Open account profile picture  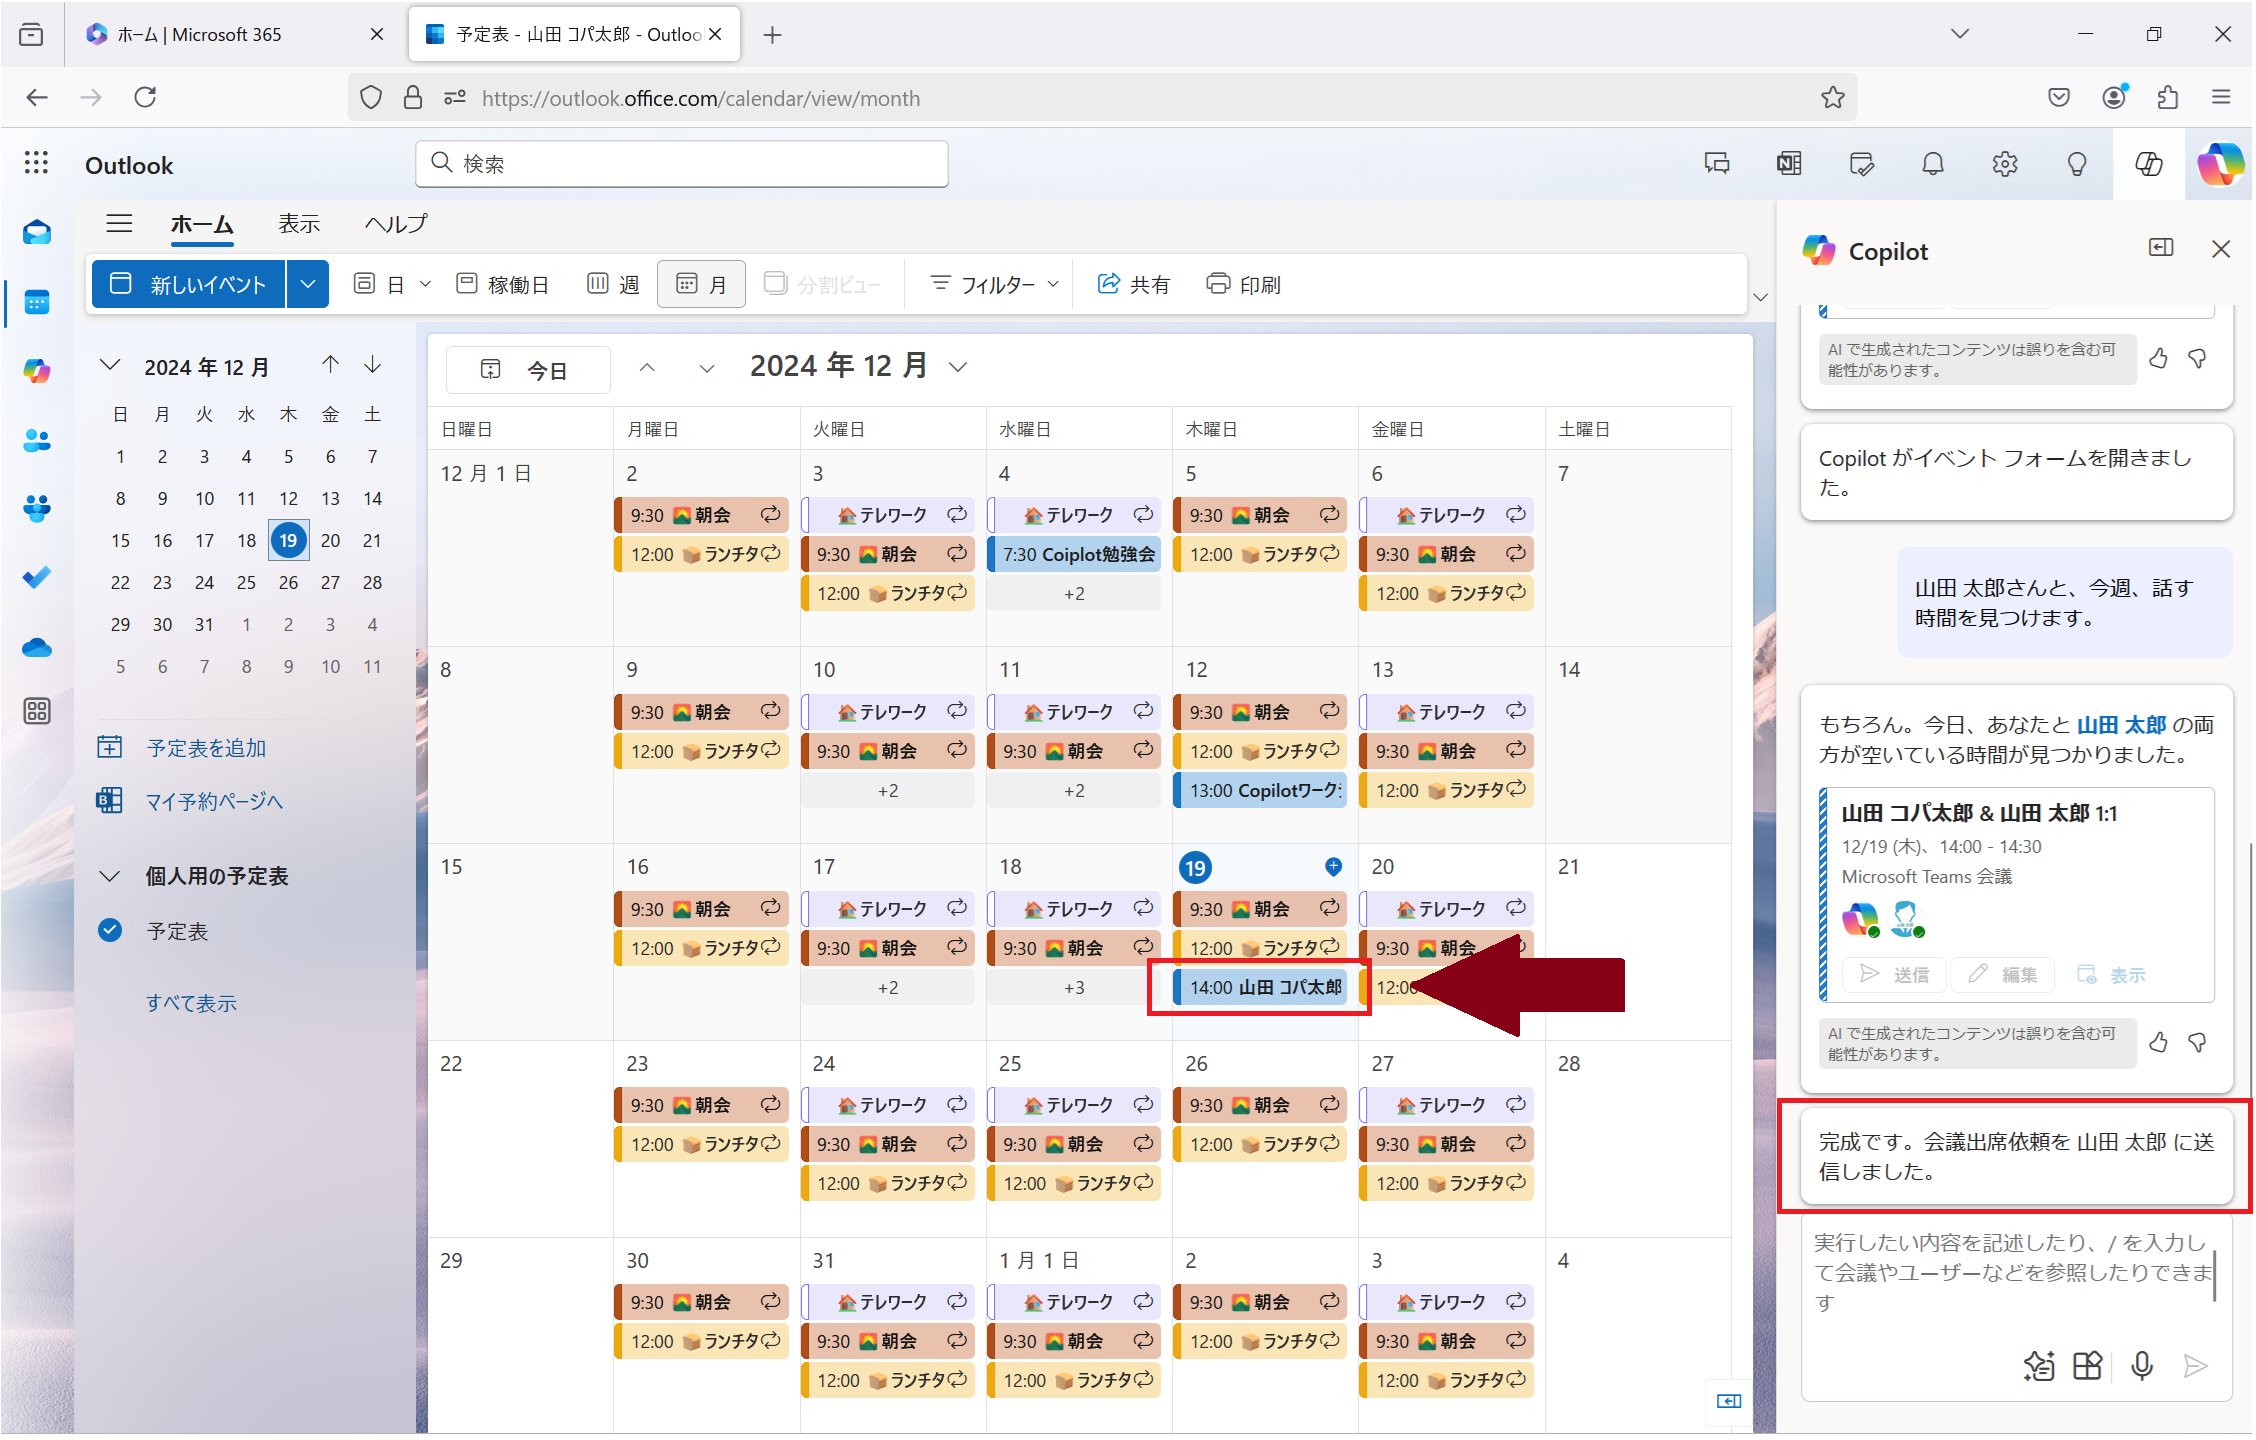pos(2220,164)
